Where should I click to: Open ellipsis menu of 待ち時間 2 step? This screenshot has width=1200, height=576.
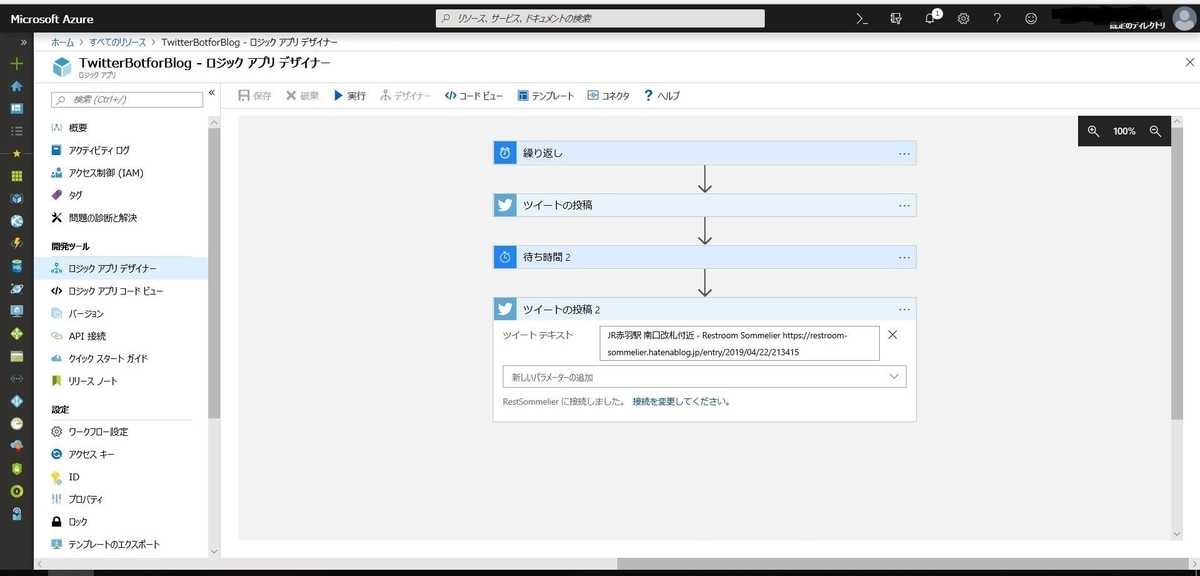coord(904,257)
